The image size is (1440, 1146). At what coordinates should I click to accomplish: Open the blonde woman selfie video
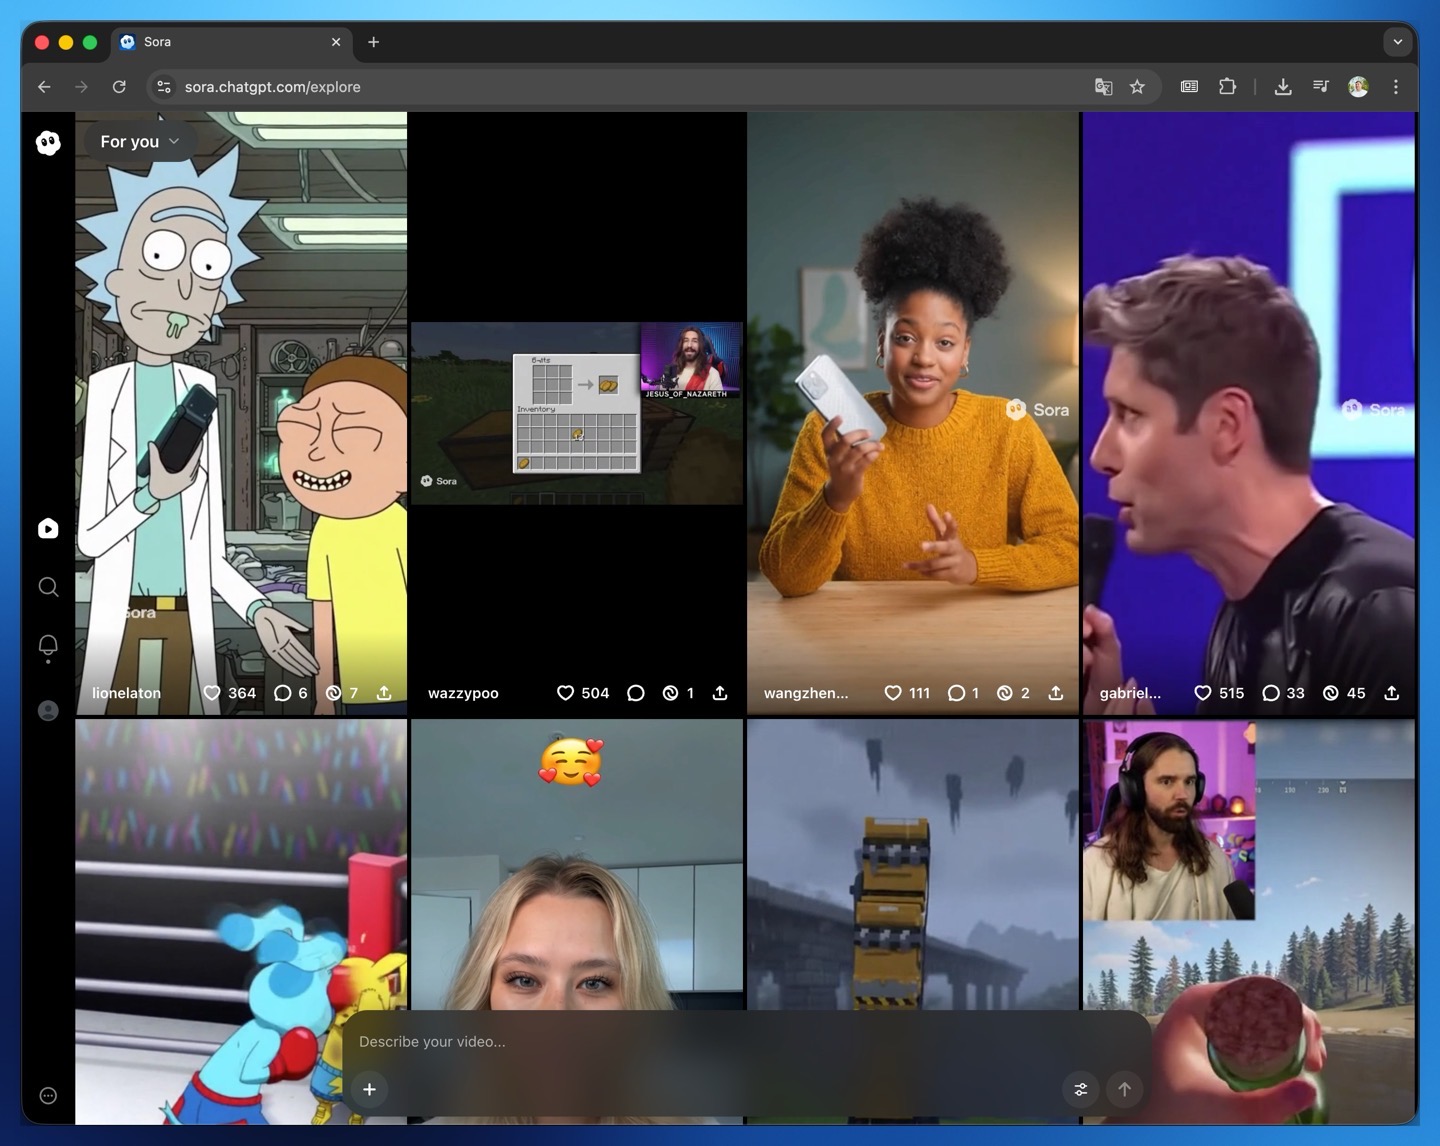[x=577, y=865]
